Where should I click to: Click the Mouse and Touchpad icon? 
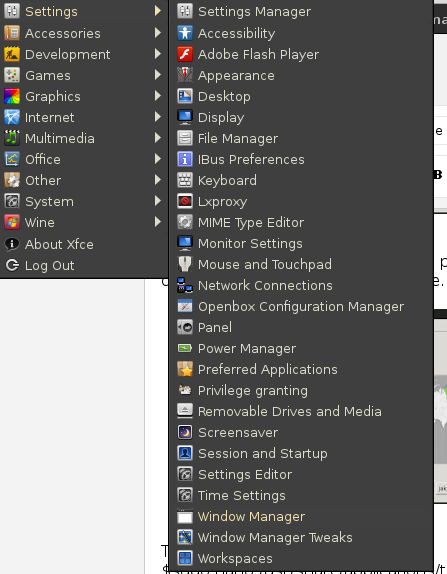tap(185, 264)
